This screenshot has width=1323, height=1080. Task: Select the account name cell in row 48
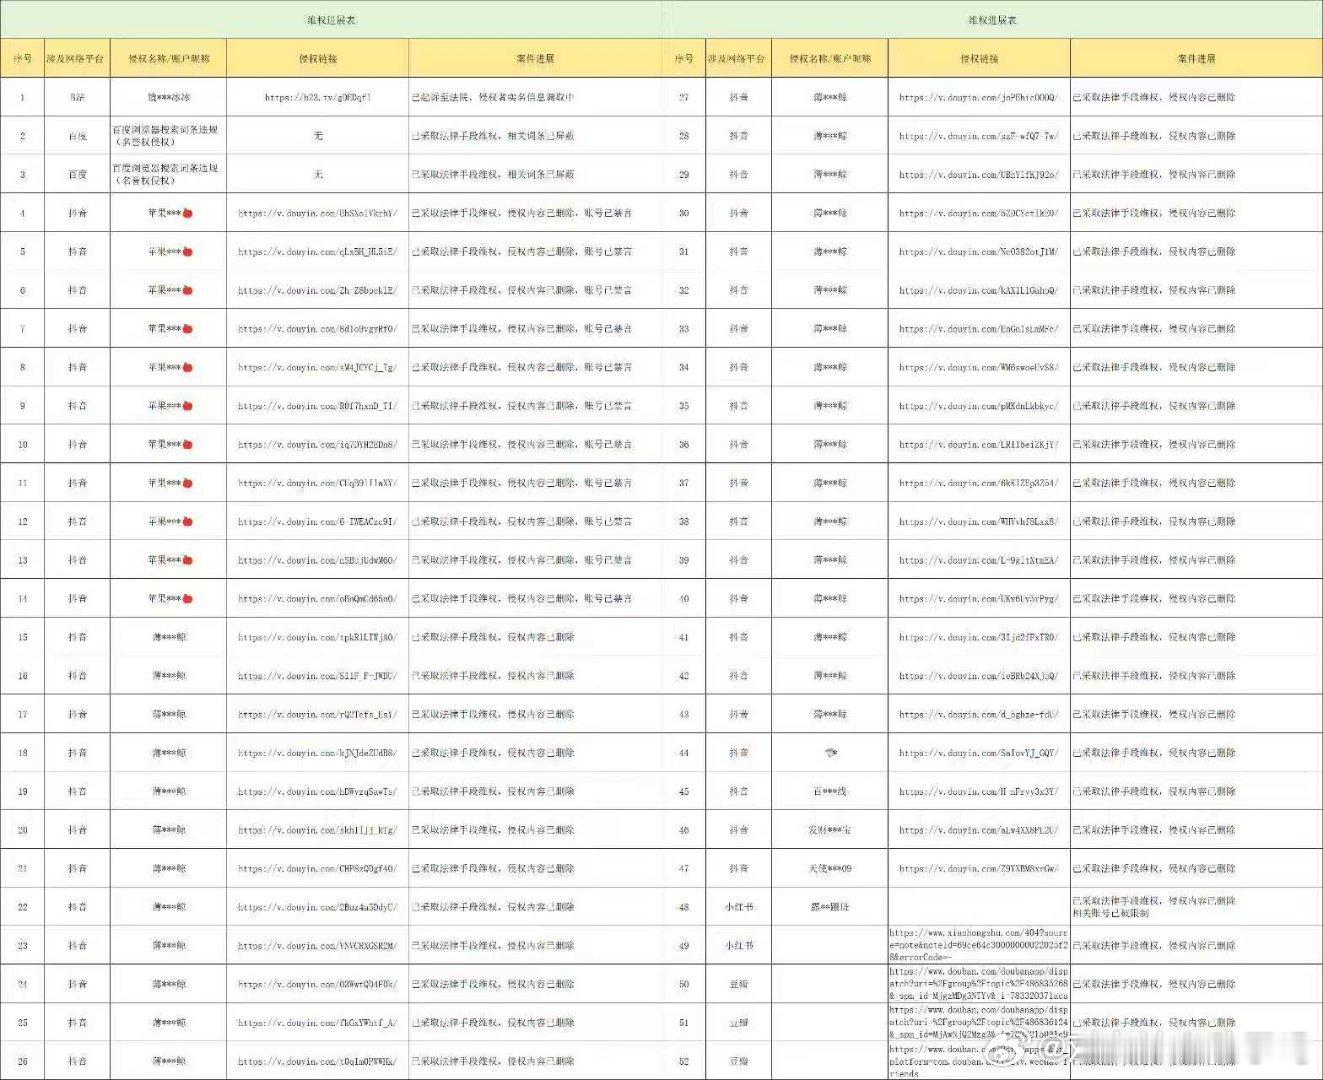click(x=829, y=906)
